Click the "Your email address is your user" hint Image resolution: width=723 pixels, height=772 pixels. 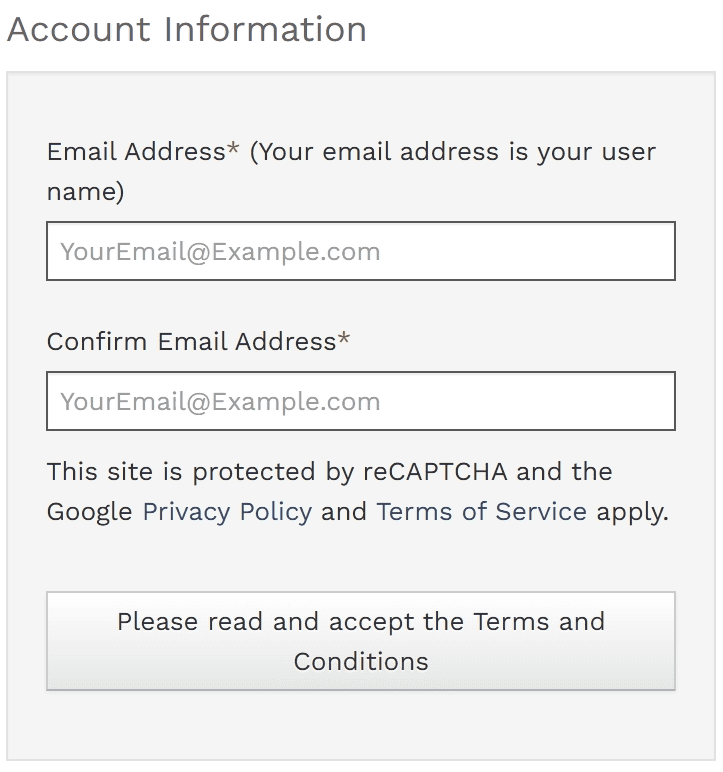(452, 152)
